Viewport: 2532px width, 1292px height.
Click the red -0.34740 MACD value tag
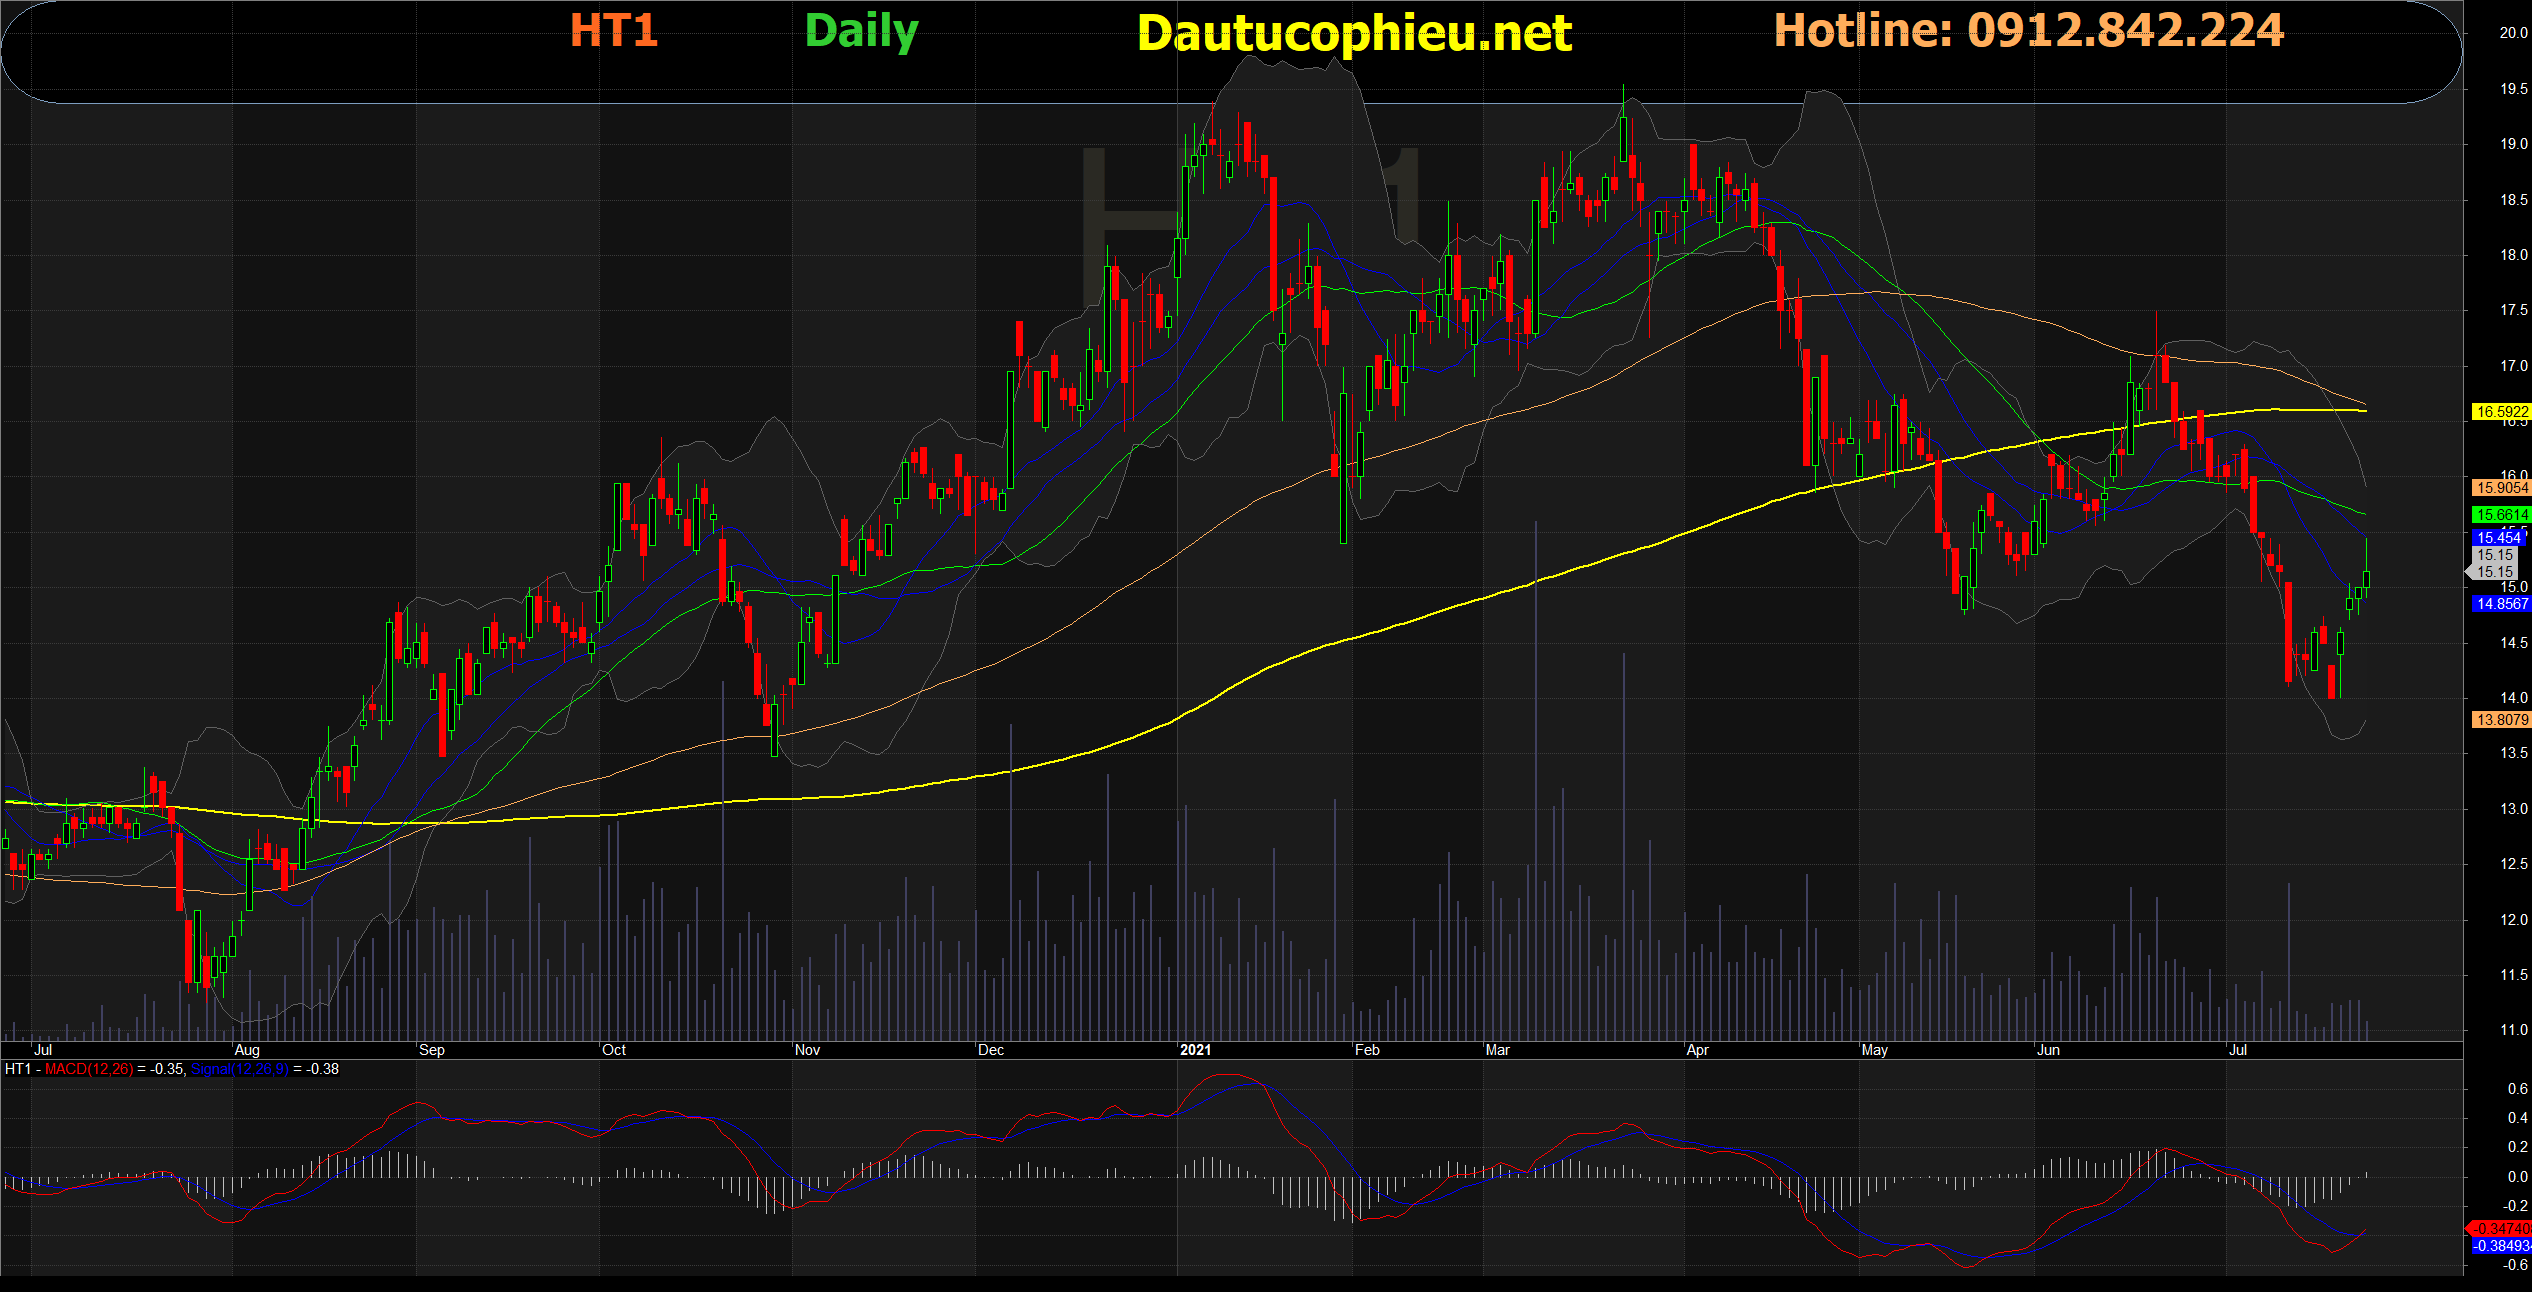coord(2500,1229)
